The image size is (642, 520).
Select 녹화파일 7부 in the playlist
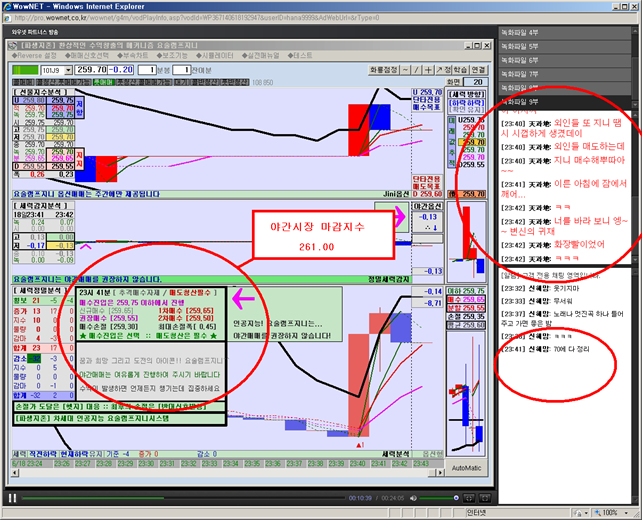coord(564,74)
